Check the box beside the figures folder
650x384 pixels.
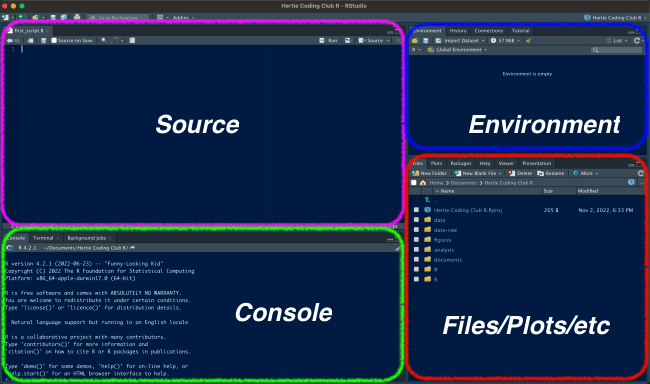pos(417,240)
